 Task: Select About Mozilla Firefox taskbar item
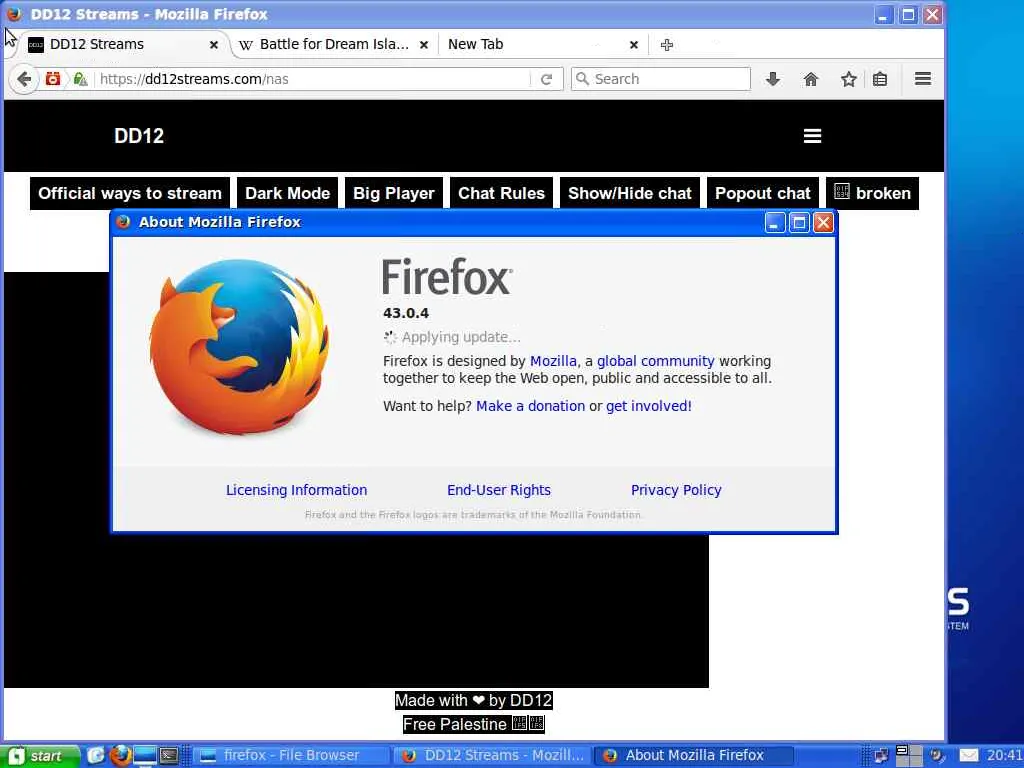click(x=694, y=756)
